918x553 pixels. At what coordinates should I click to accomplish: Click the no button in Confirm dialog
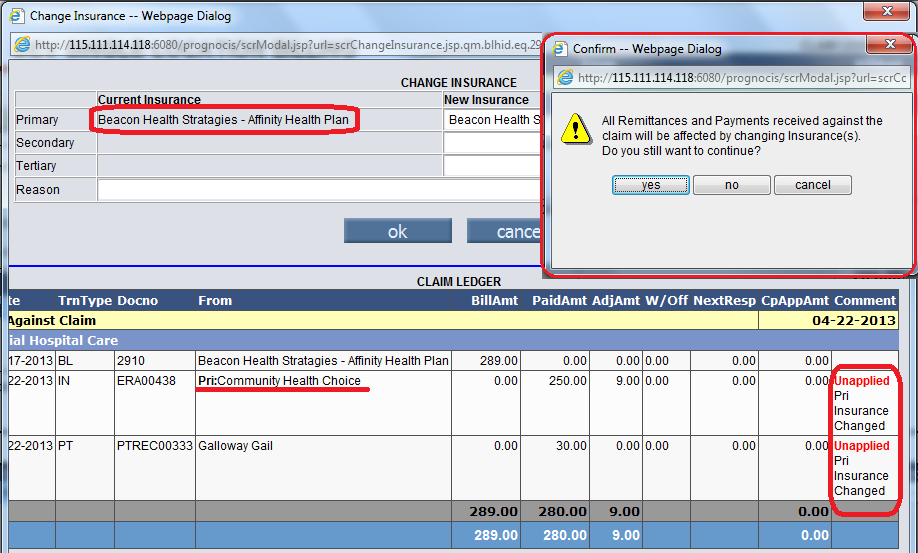(731, 185)
